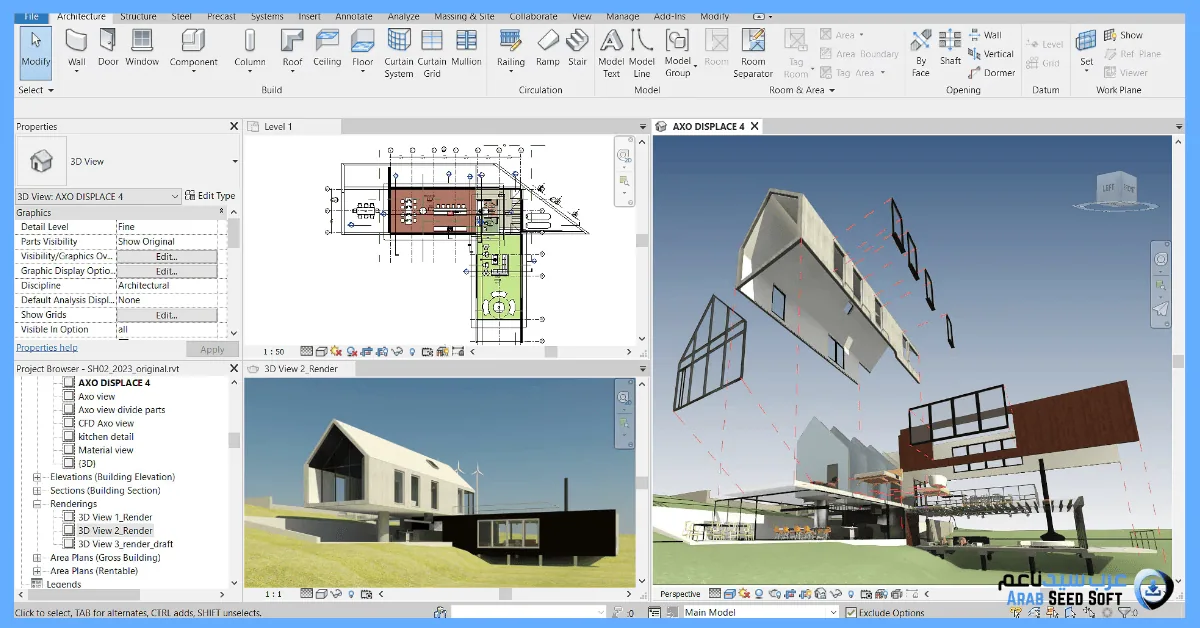Switch to the Architecture ribbon tab
The width and height of the screenshot is (1200, 628).
tap(81, 16)
